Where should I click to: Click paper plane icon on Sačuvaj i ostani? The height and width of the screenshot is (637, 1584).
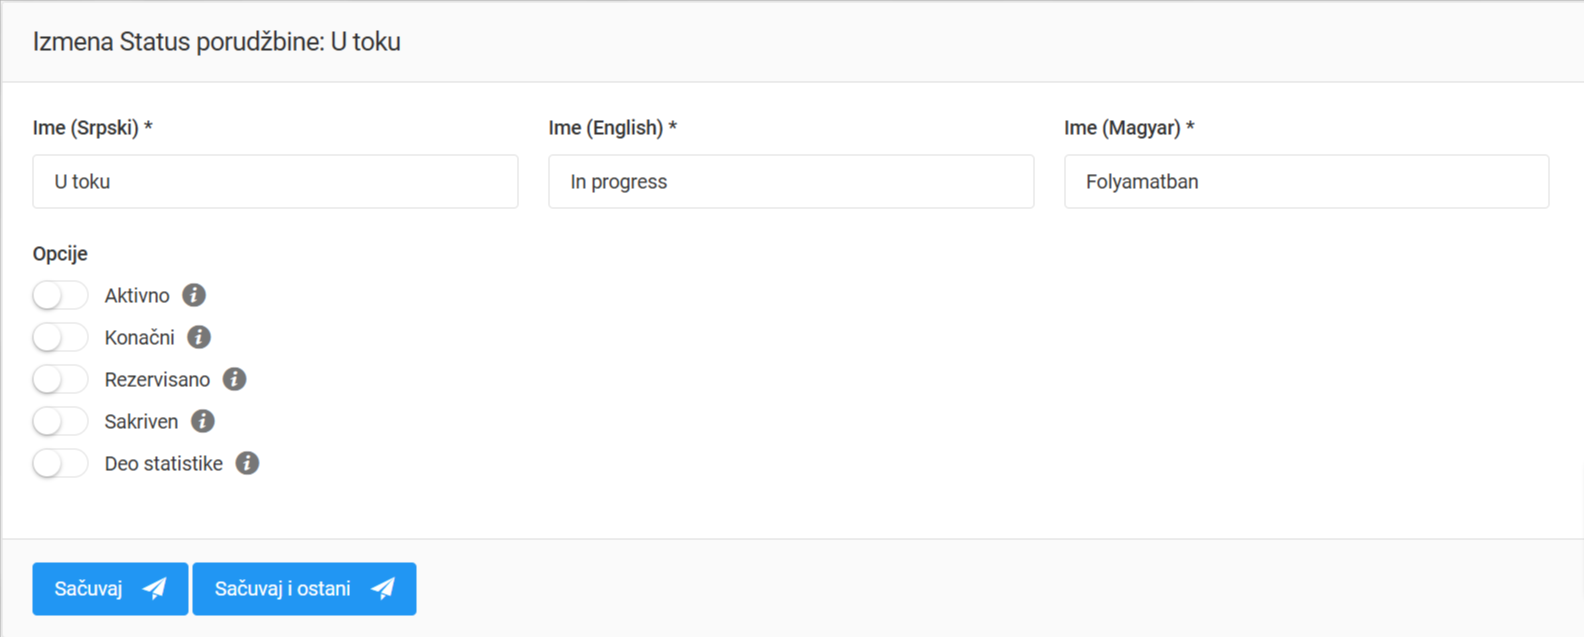click(x=383, y=589)
